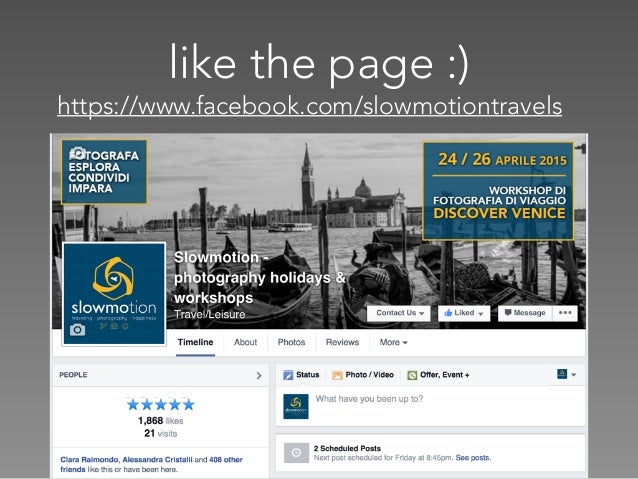Click the scheduled posts clock icon
This screenshot has width=638, height=479.
pyautogui.click(x=296, y=453)
